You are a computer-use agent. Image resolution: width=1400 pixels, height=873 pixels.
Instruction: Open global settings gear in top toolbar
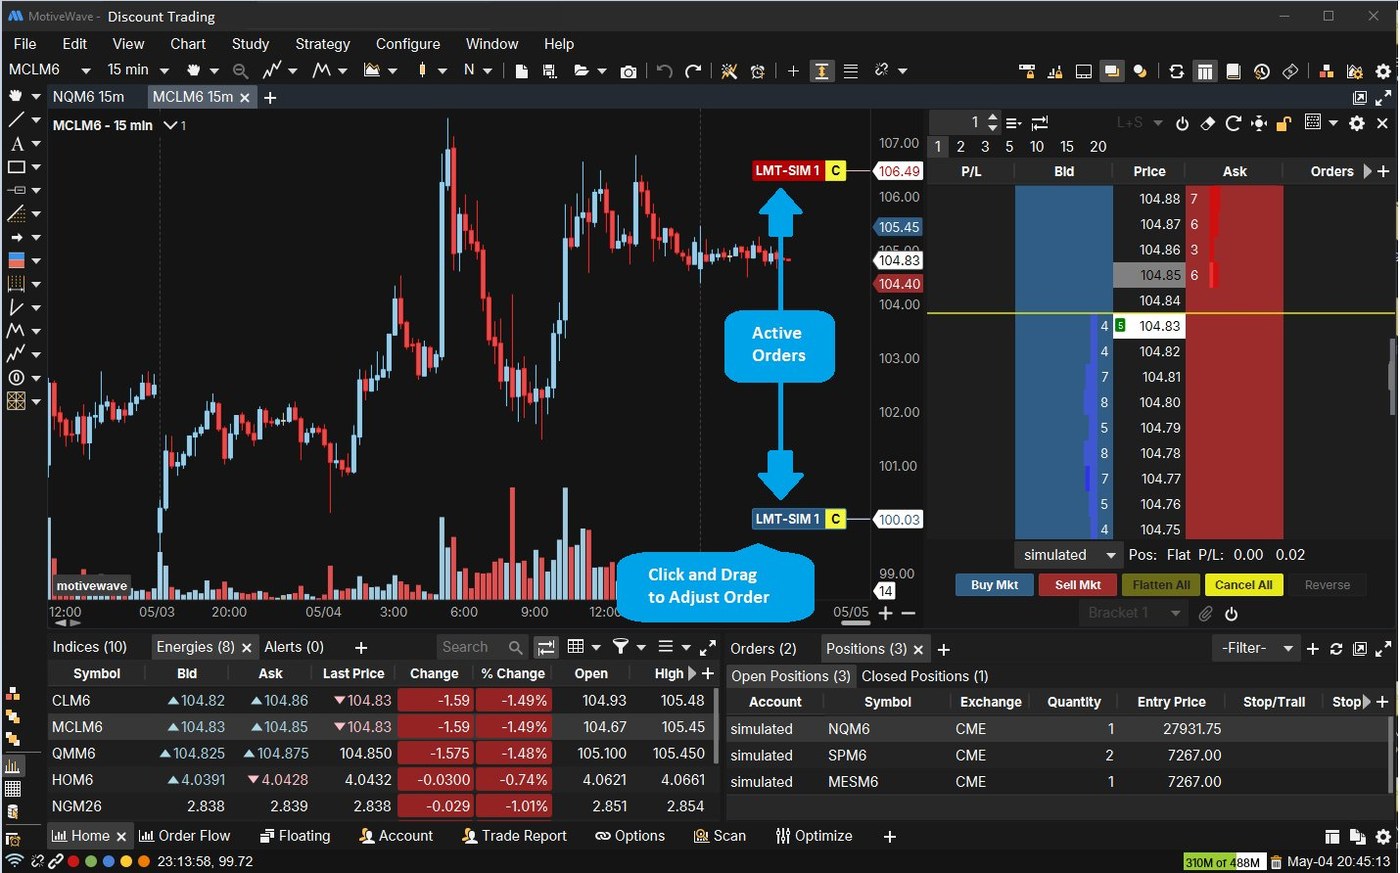click(x=1383, y=71)
